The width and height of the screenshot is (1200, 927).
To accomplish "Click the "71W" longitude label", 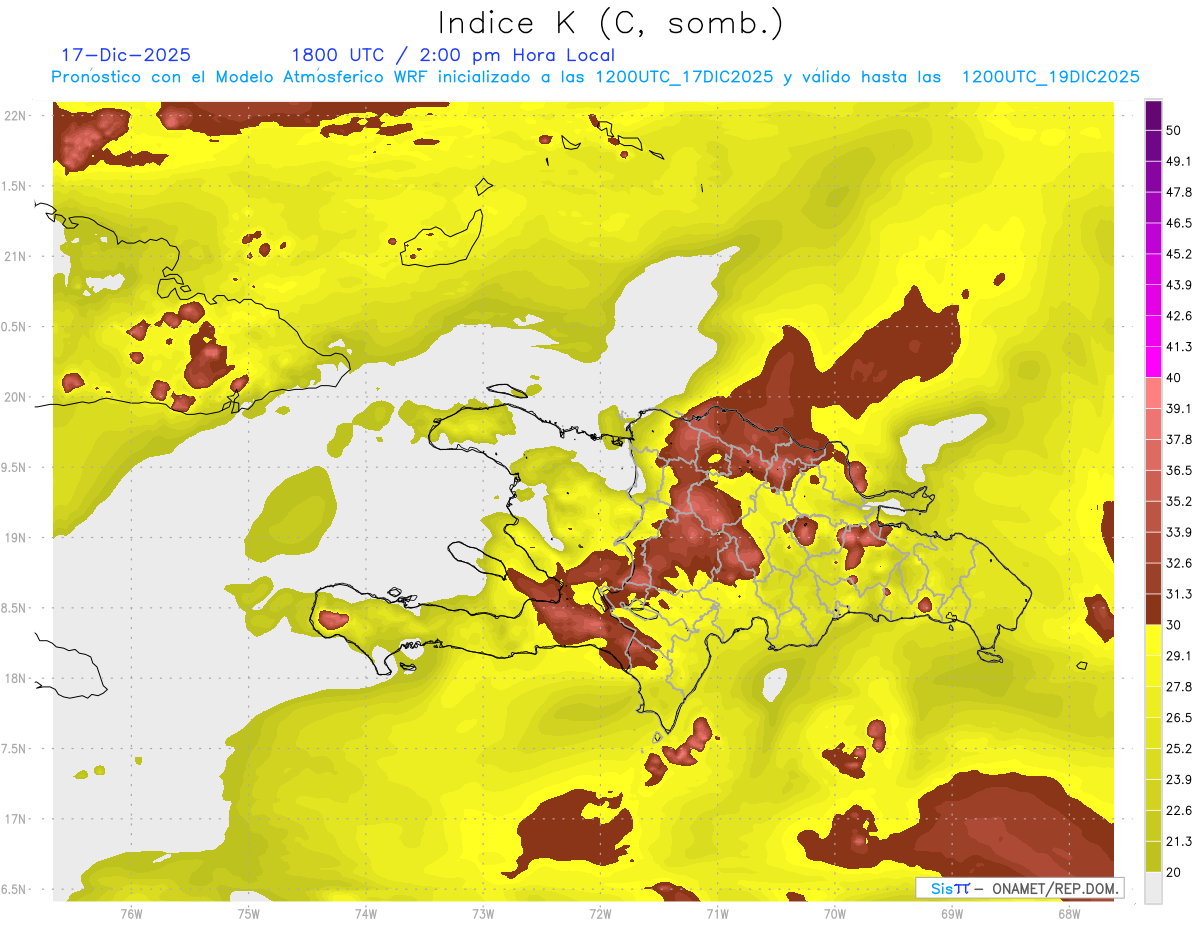I will pos(717,913).
